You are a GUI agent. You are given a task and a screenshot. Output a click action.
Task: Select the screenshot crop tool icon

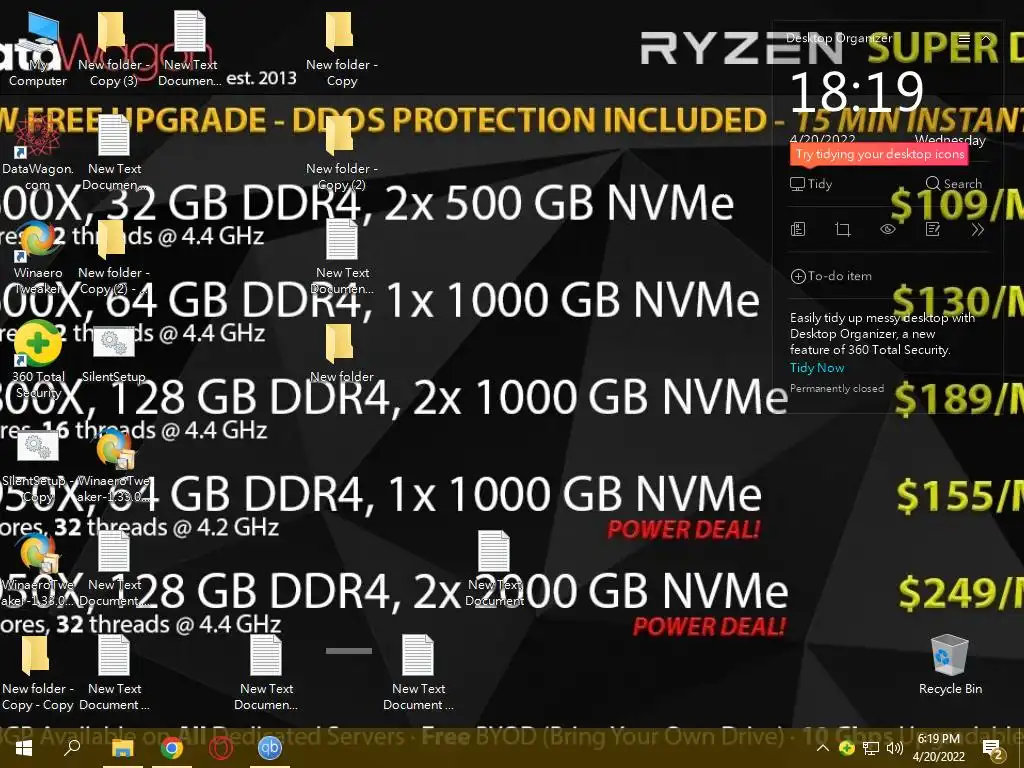[x=843, y=229]
